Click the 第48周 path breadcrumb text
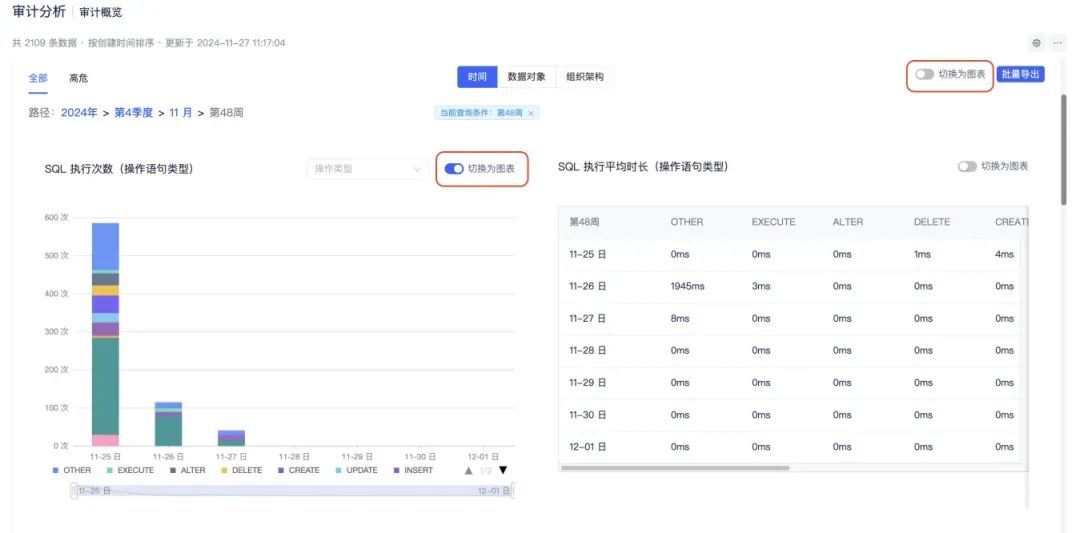 (x=226, y=113)
